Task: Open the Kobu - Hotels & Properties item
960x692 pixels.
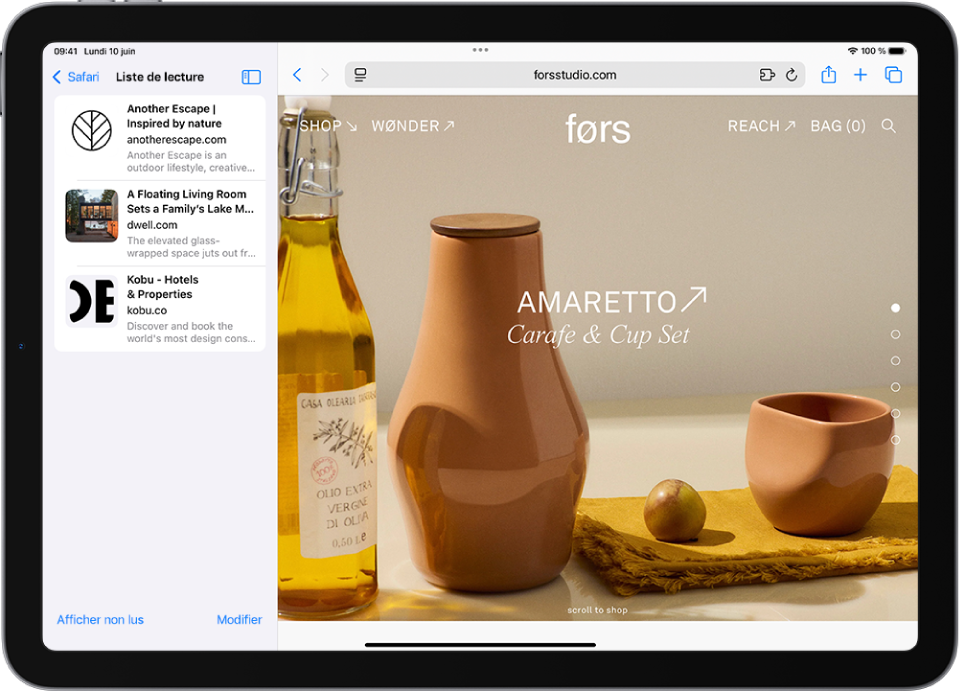Action: point(160,309)
